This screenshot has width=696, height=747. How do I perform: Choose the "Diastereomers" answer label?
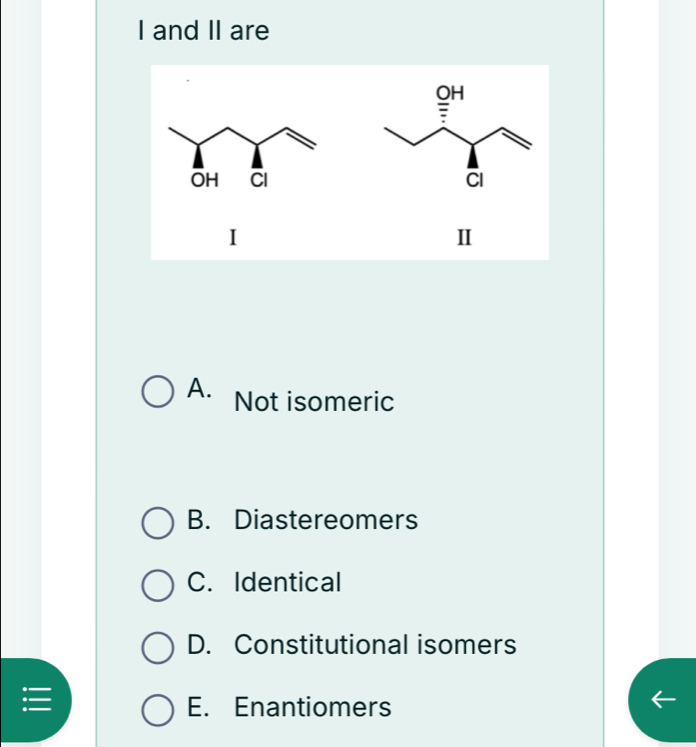(x=326, y=521)
